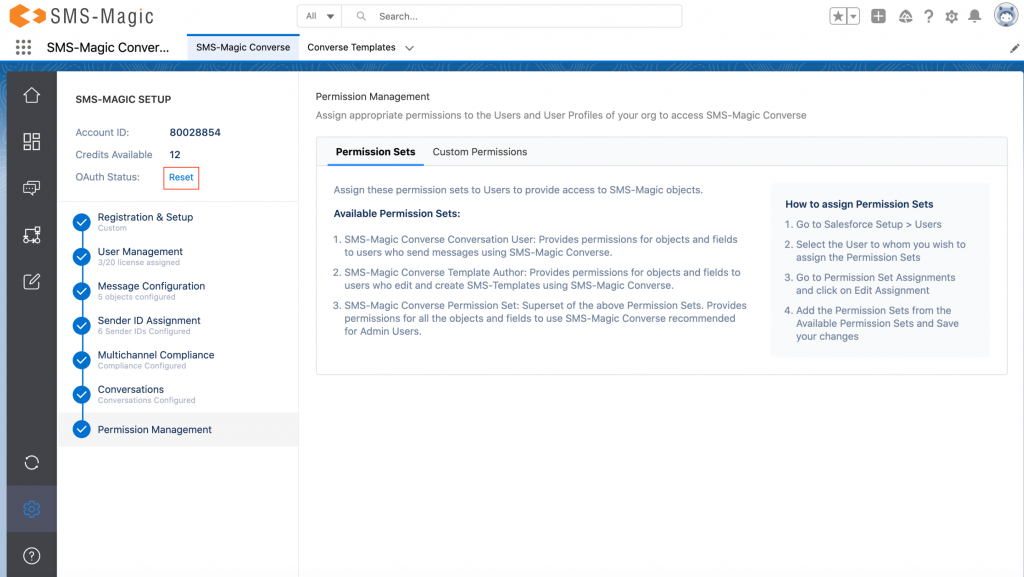This screenshot has width=1024, height=577.
Task: Open the Converse Templates tab
Action: click(x=351, y=47)
